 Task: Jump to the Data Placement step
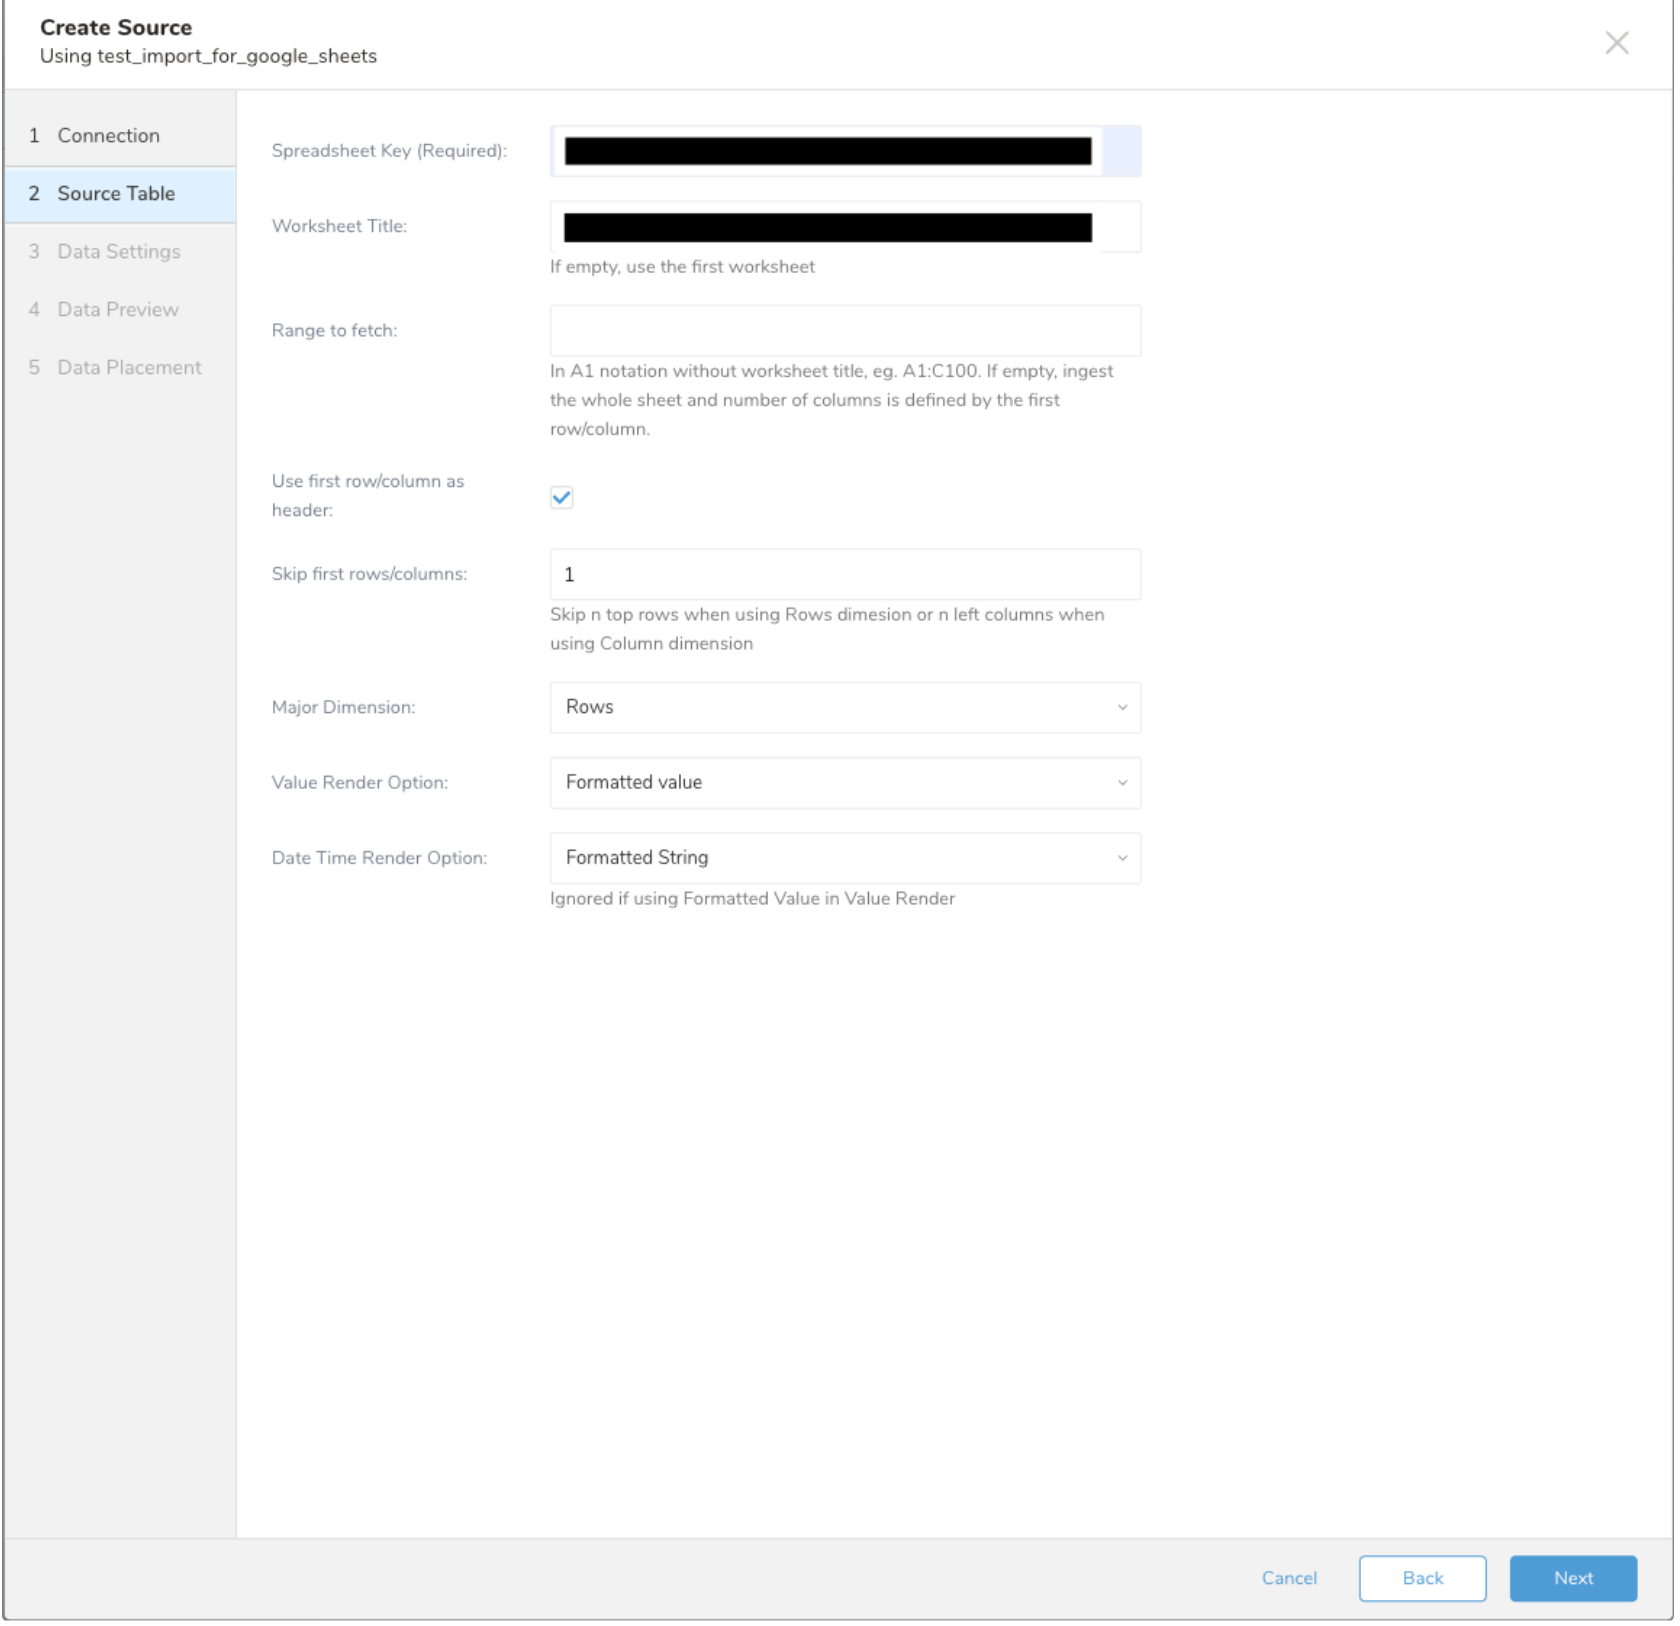click(129, 368)
